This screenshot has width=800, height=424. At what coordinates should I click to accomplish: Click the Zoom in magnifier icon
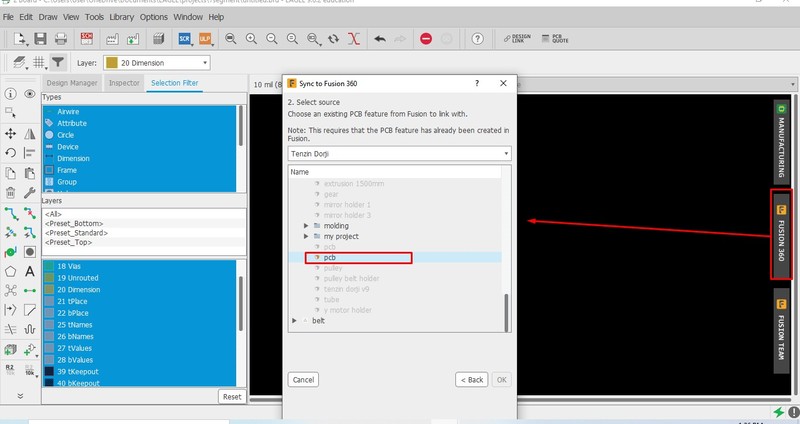[251, 39]
